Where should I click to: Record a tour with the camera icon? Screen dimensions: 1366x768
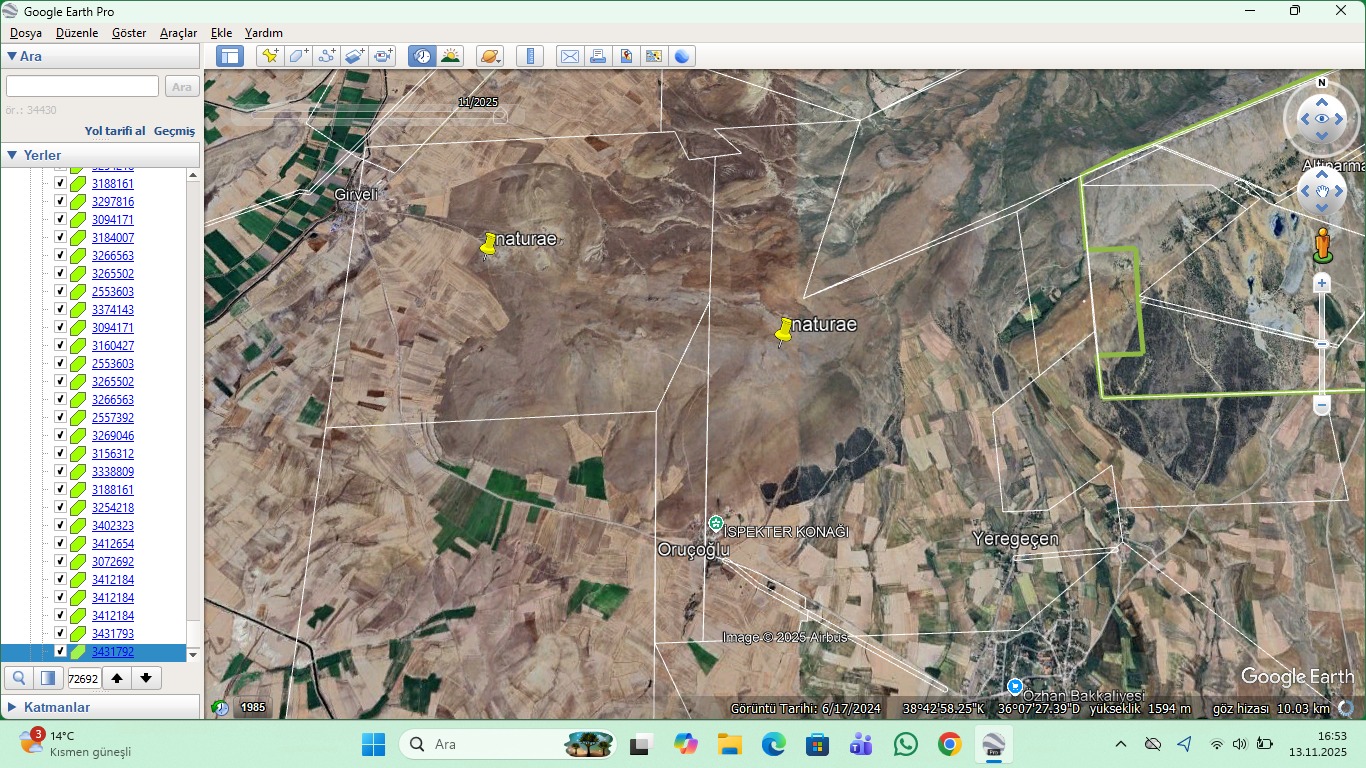[383, 56]
